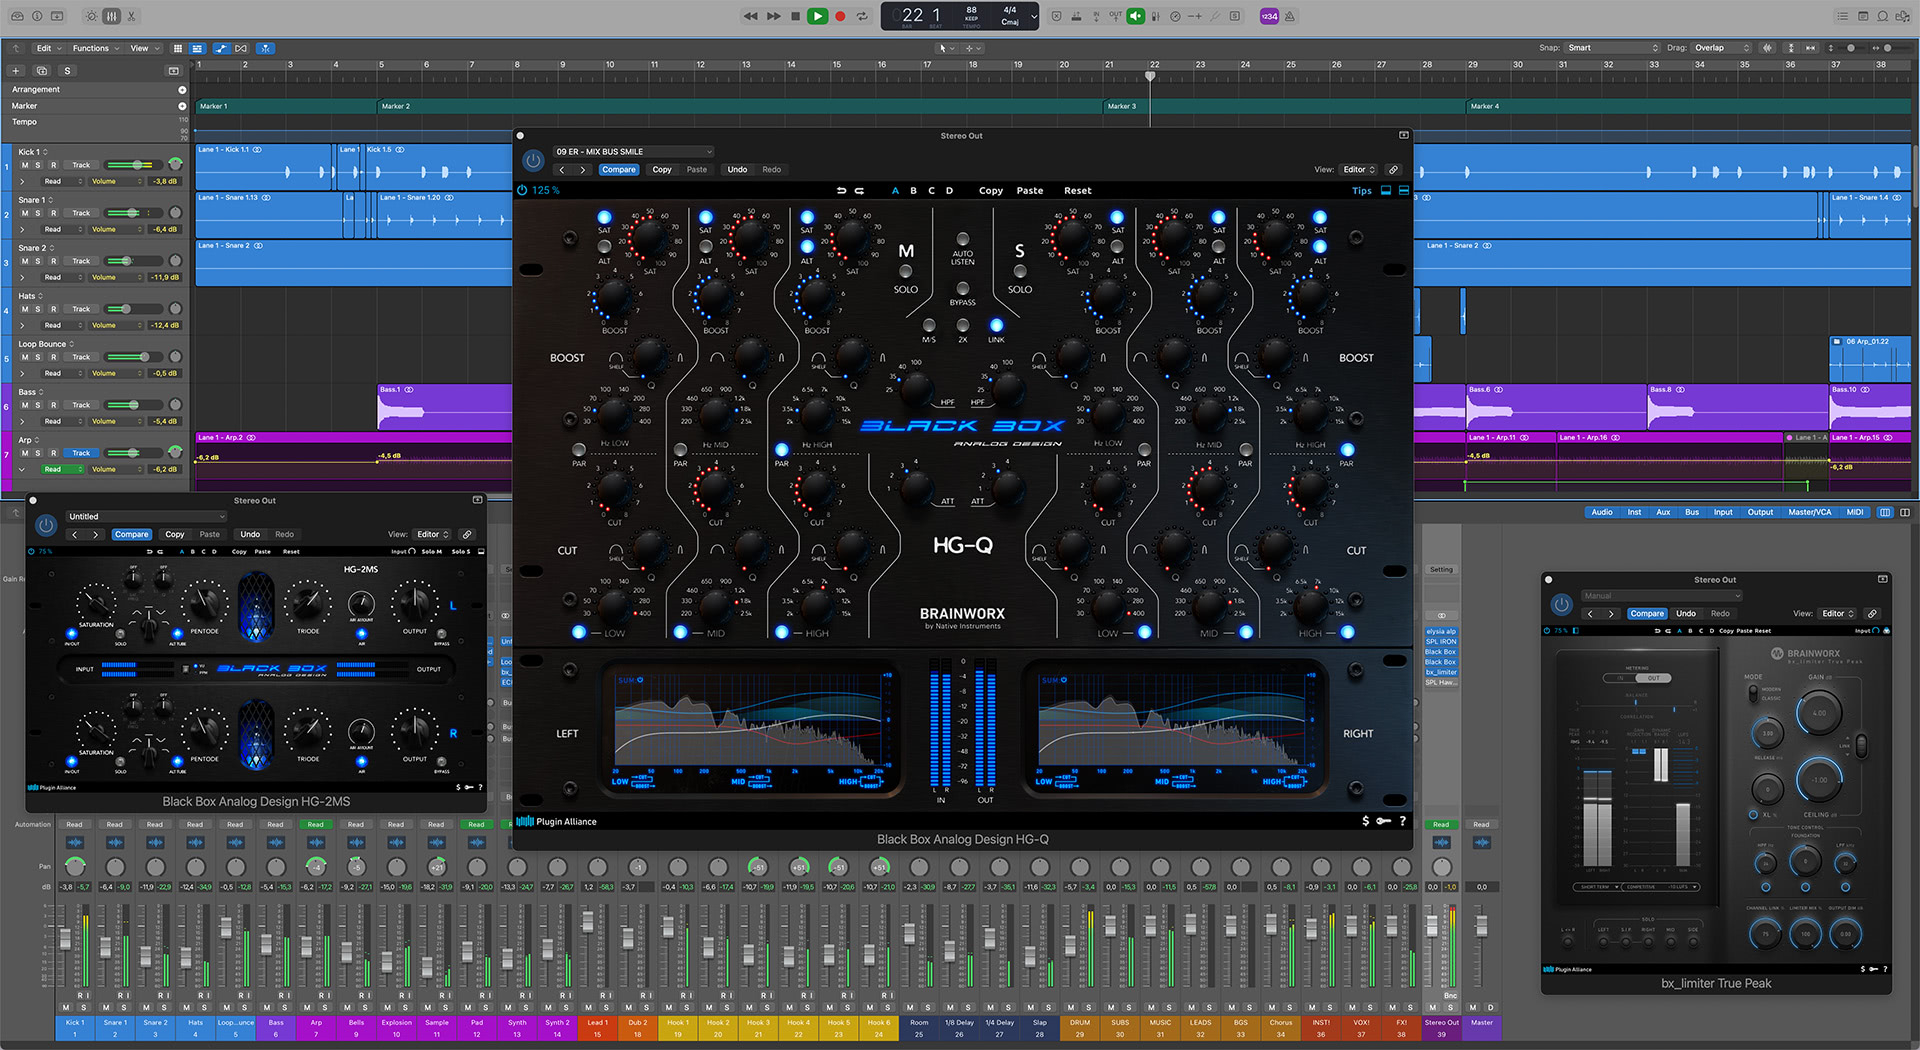Adjust the Snare 2 track volume slider
1920x1050 pixels.
point(134,261)
